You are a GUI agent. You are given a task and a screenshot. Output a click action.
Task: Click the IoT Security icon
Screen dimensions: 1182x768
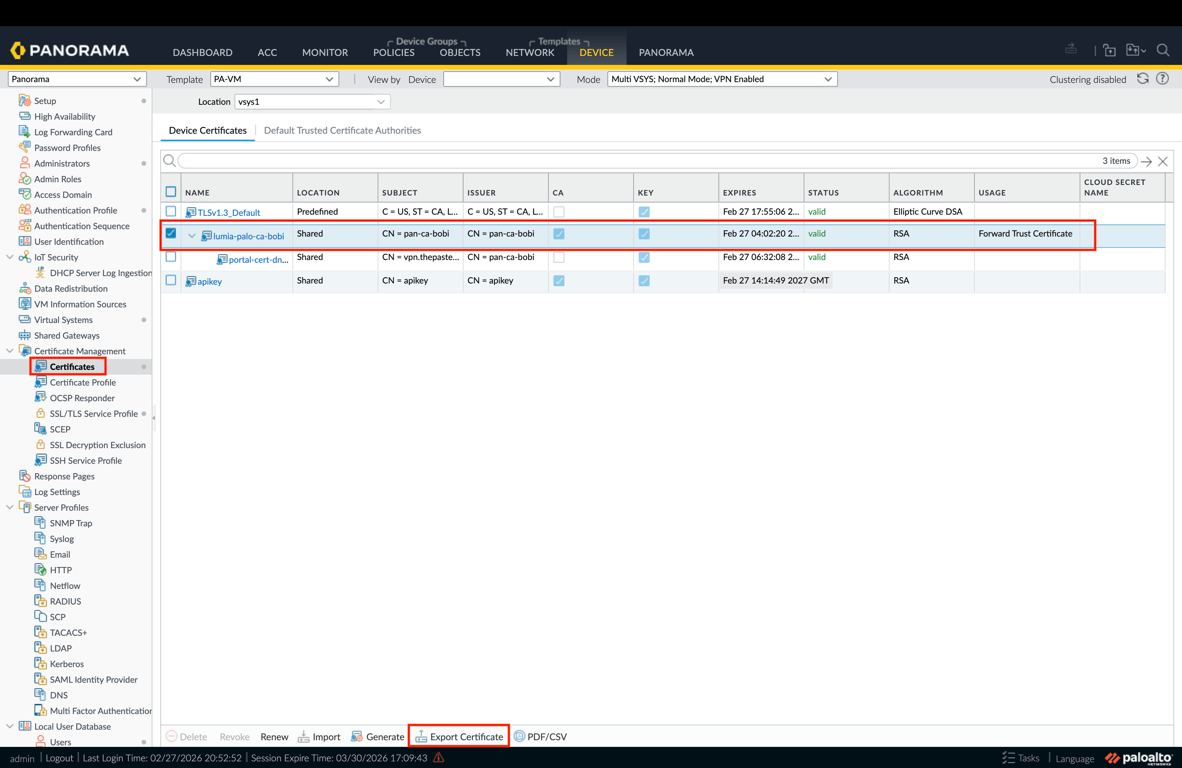25,257
